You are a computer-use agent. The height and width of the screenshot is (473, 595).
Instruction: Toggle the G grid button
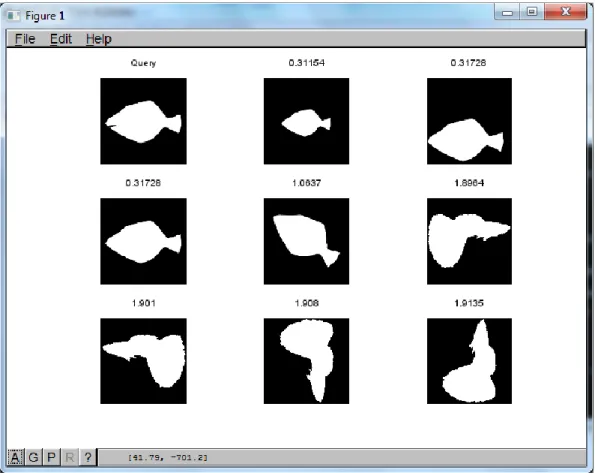pyautogui.click(x=33, y=457)
